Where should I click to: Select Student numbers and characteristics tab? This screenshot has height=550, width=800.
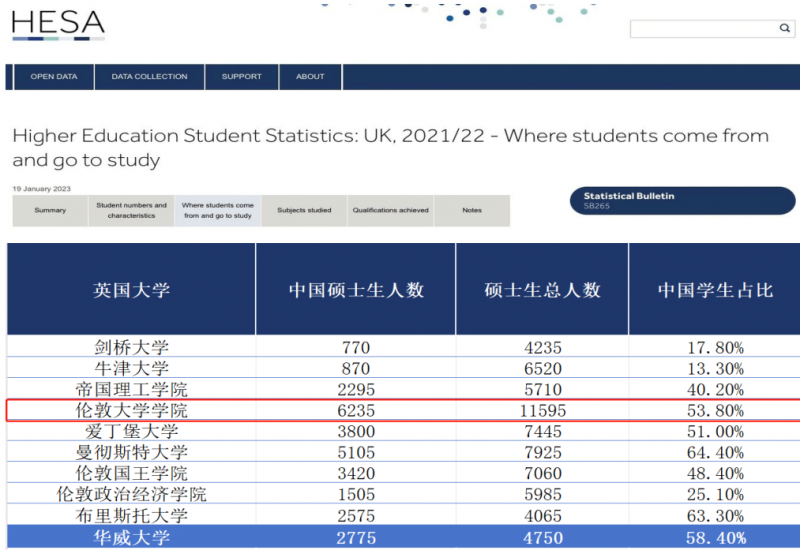(x=131, y=211)
